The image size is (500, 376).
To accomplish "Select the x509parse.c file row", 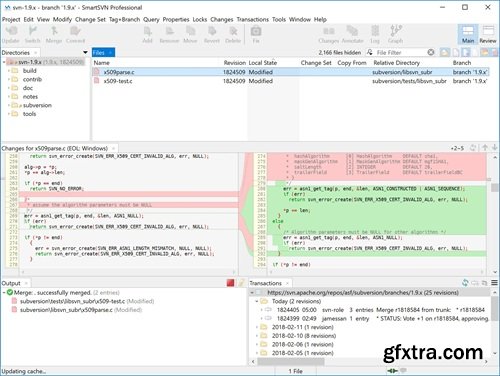I will coord(290,72).
